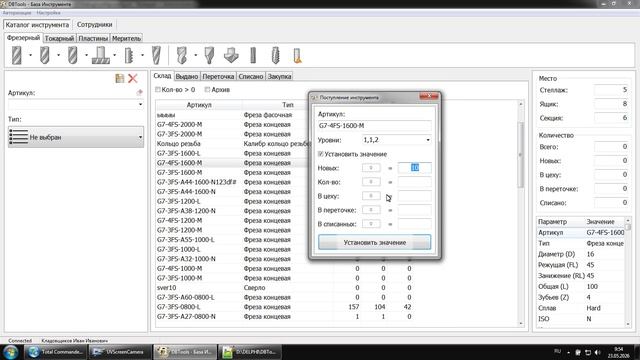The height and width of the screenshot is (360, 640).
Task: Open the Уровни dropdown in dialog
Action: [x=396, y=140]
